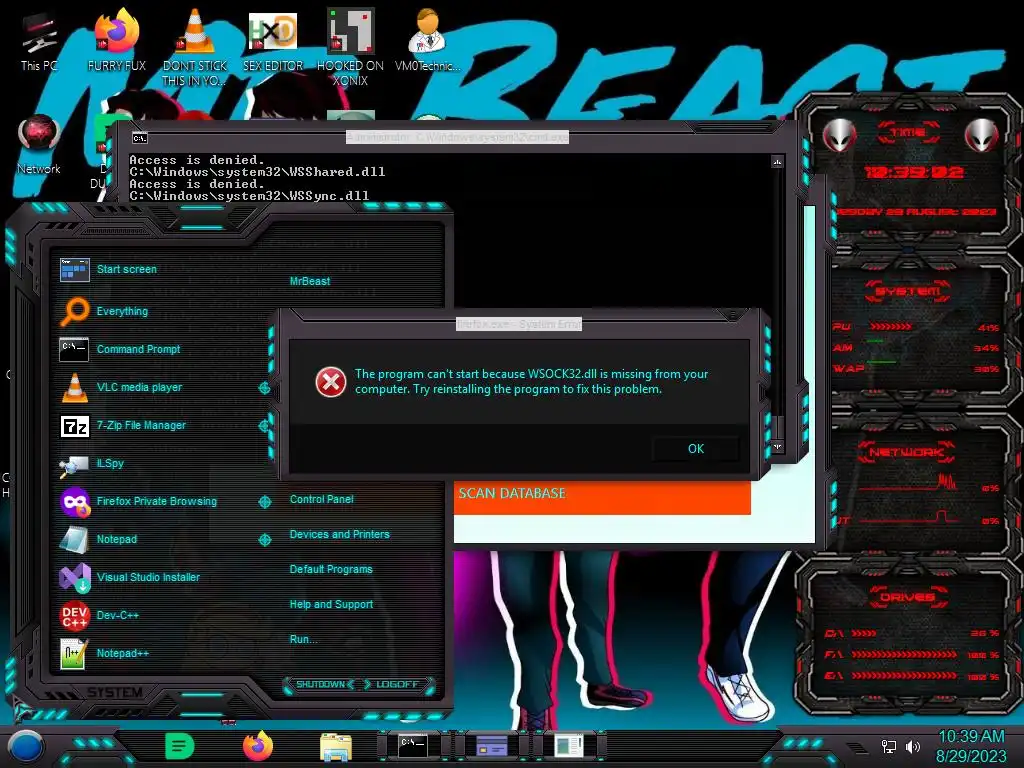Open File Explorer from the taskbar
The image size is (1024, 768).
click(336, 747)
